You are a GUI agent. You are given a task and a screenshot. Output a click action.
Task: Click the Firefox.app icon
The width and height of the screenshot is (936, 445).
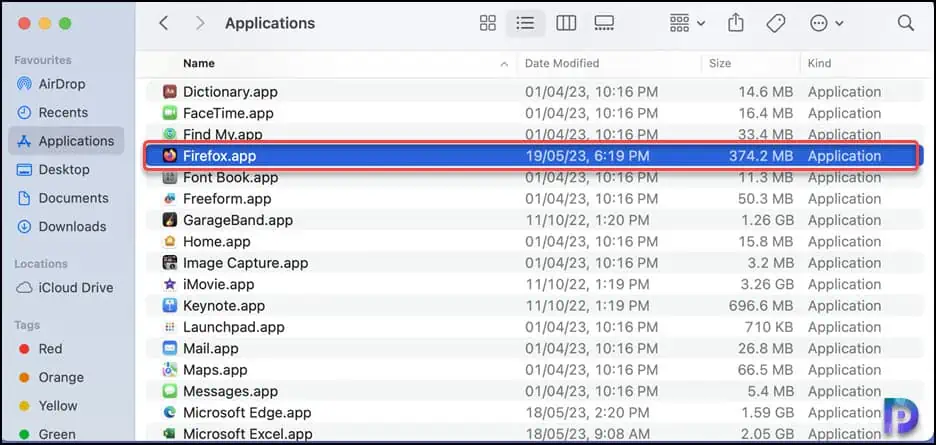click(x=170, y=156)
